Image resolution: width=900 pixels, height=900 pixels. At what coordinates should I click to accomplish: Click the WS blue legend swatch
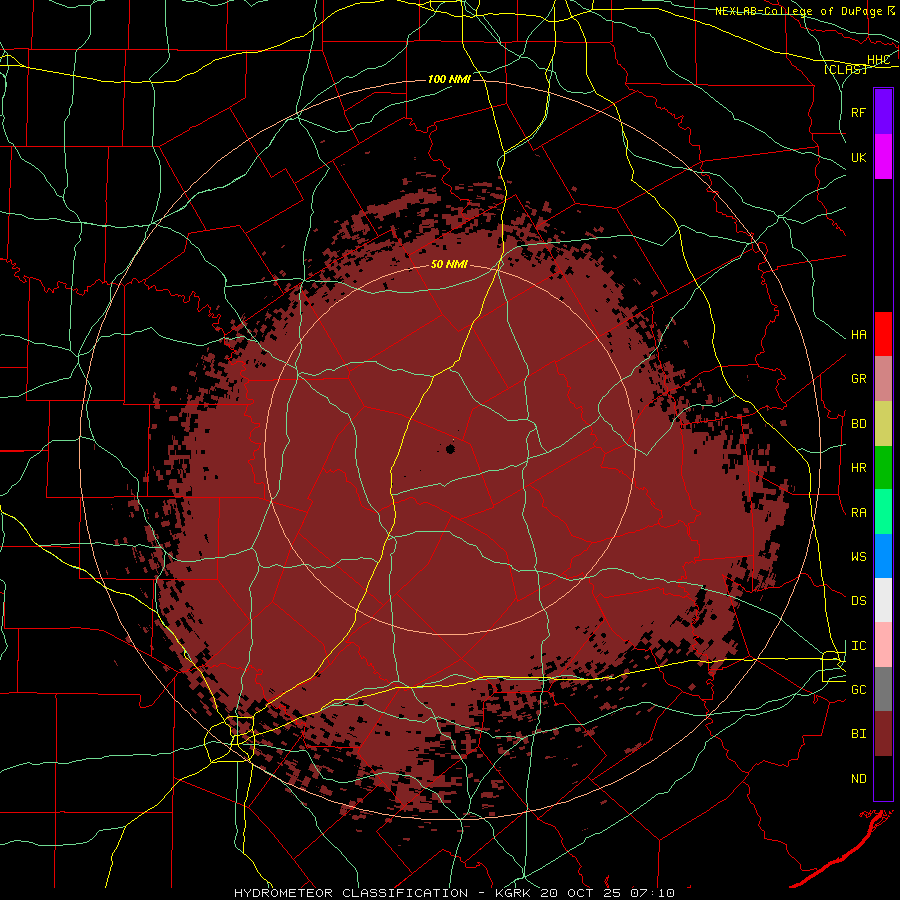[883, 556]
